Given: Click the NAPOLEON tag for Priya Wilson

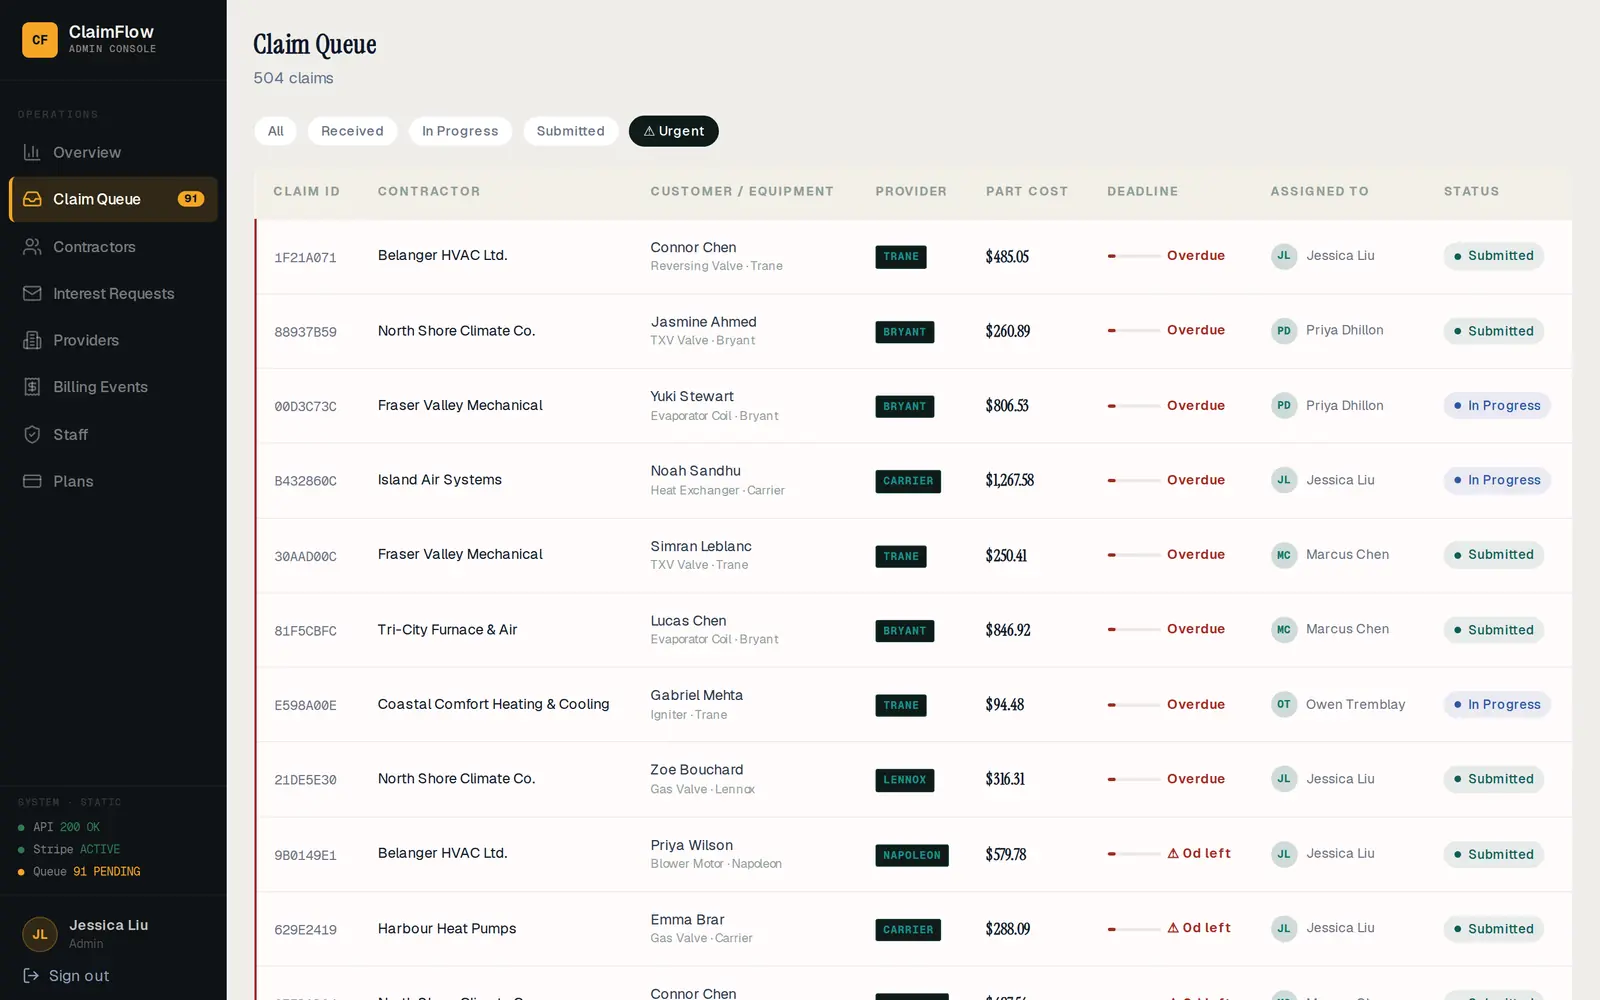Looking at the screenshot, I should (x=912, y=855).
